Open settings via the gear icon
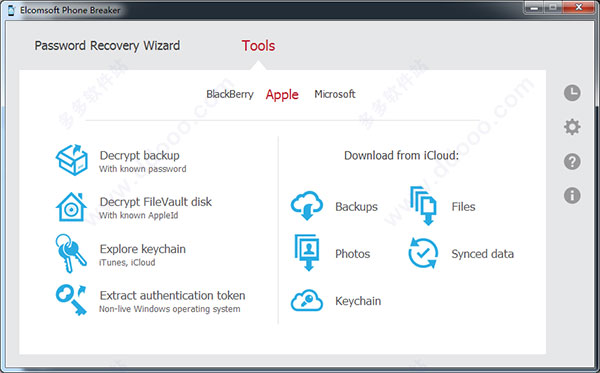This screenshot has height=373, width=600. (x=572, y=127)
